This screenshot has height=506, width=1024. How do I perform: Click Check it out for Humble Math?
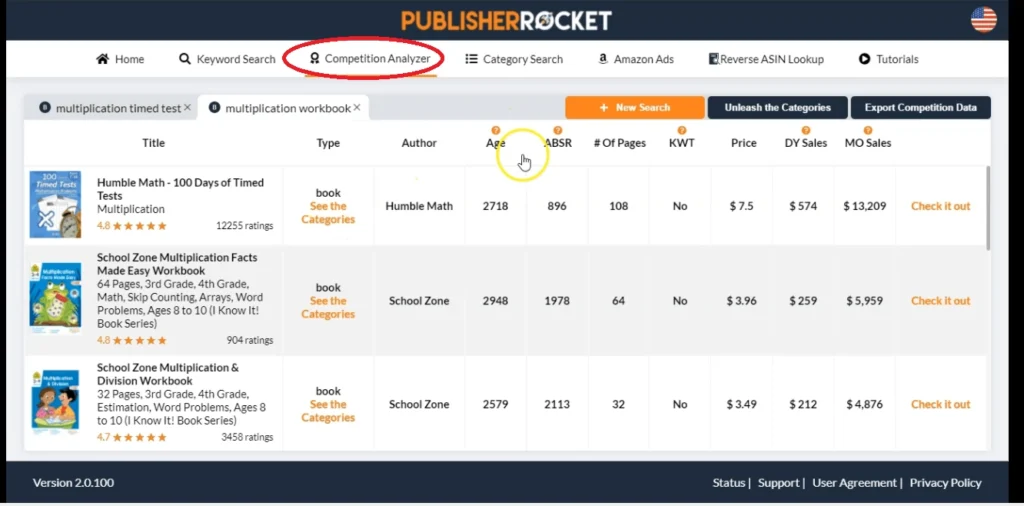(x=940, y=206)
